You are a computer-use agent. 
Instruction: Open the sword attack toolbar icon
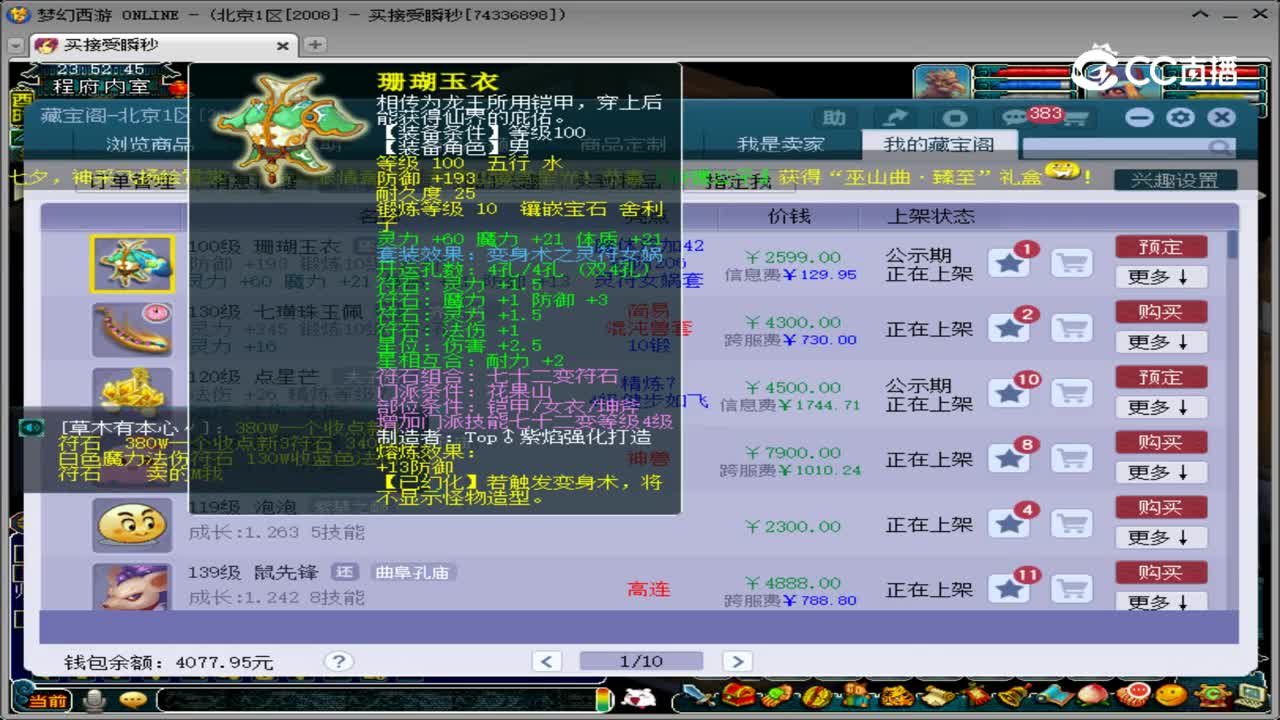click(x=701, y=696)
